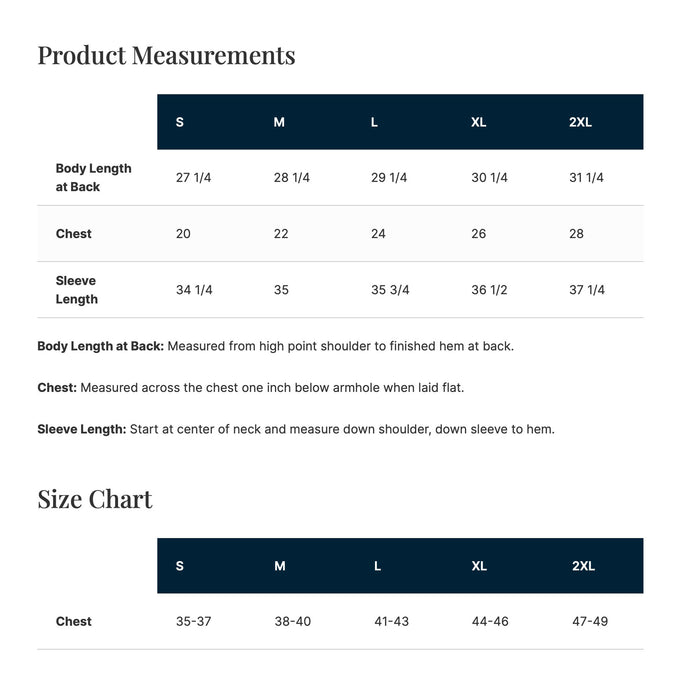Screen dimensions: 700x700
Task: Click the Product Measurements heading
Action: click(166, 56)
